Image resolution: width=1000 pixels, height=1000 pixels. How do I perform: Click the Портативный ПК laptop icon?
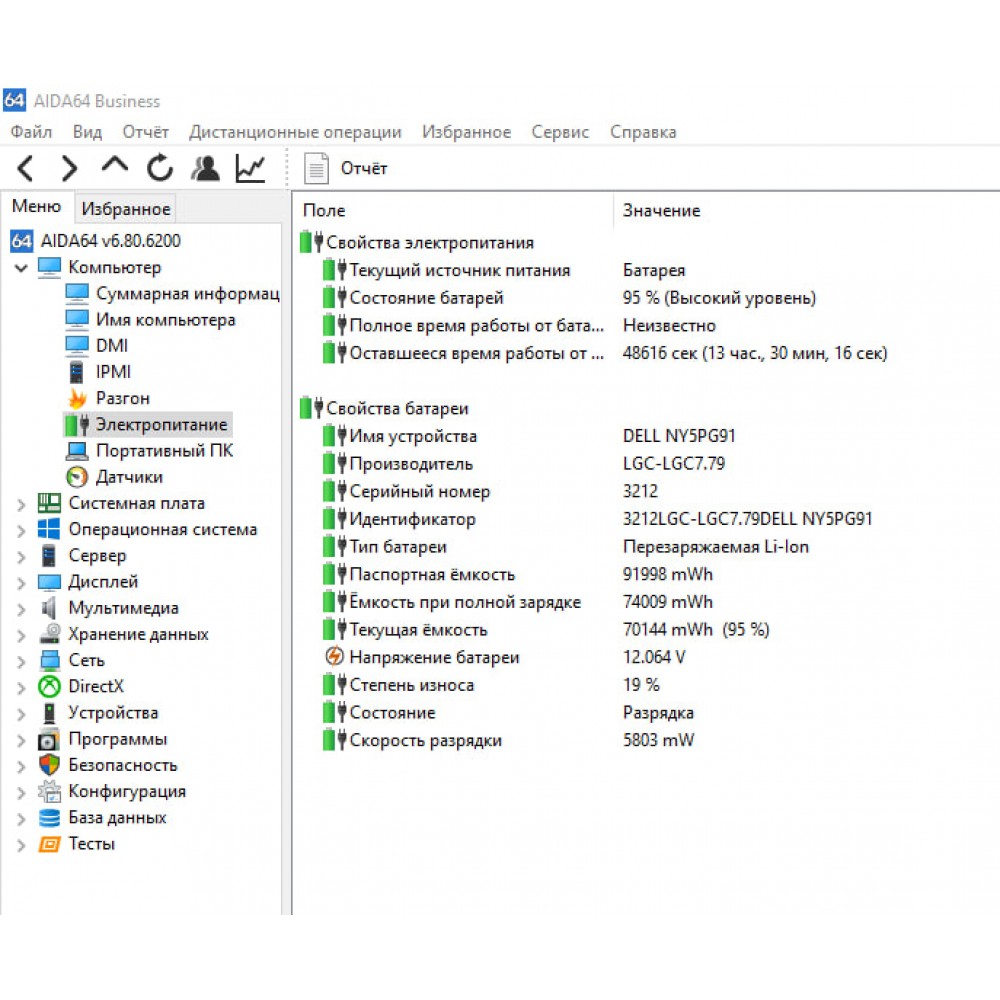pos(77,451)
